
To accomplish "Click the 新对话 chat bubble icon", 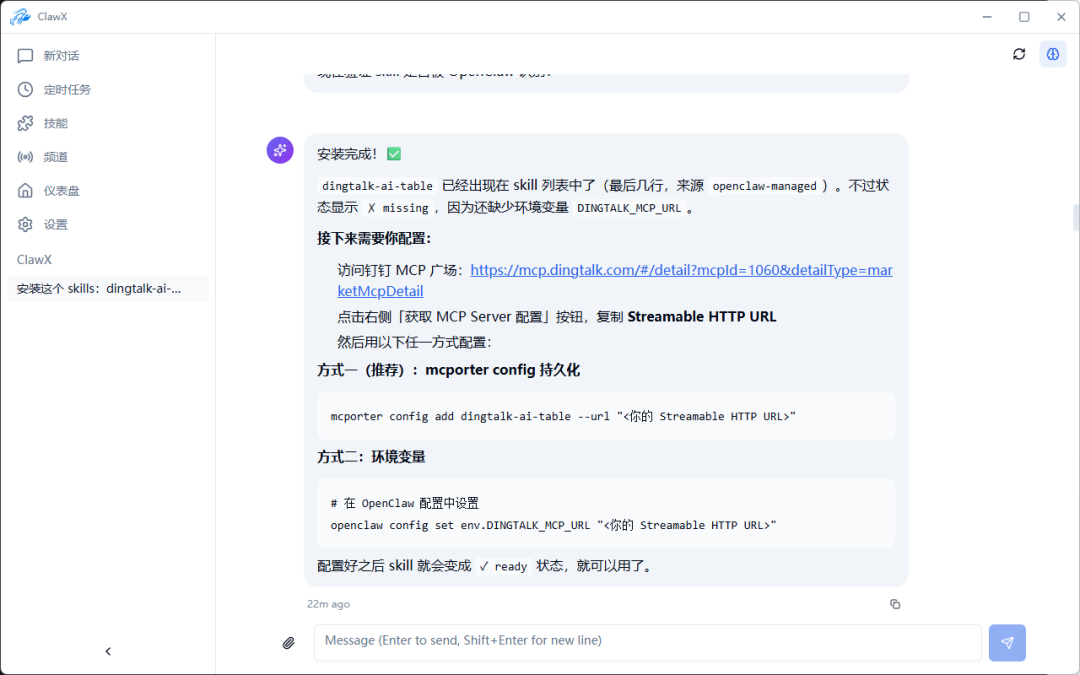I will tap(25, 56).
